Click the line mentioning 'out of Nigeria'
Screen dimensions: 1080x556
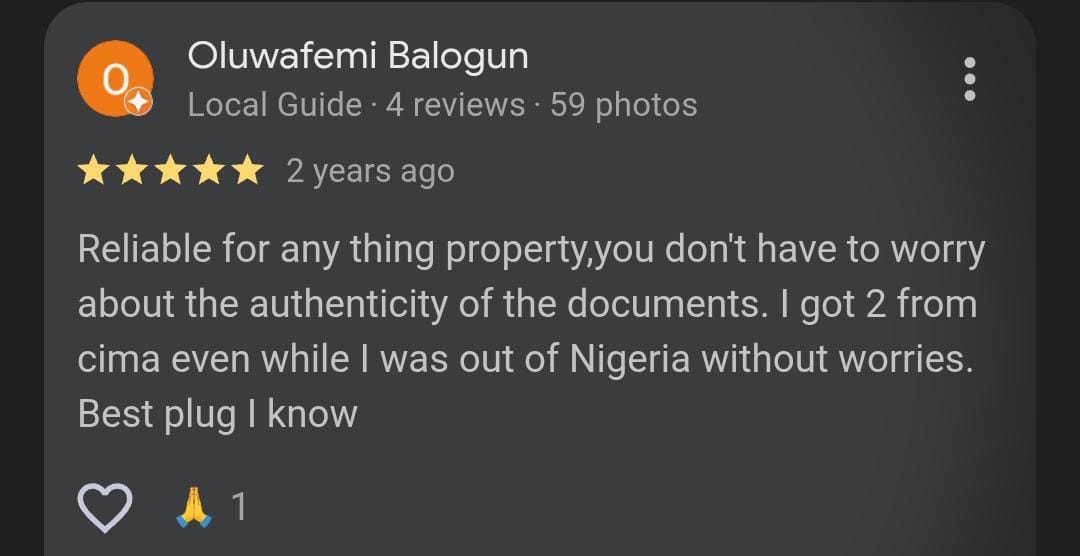coord(526,360)
